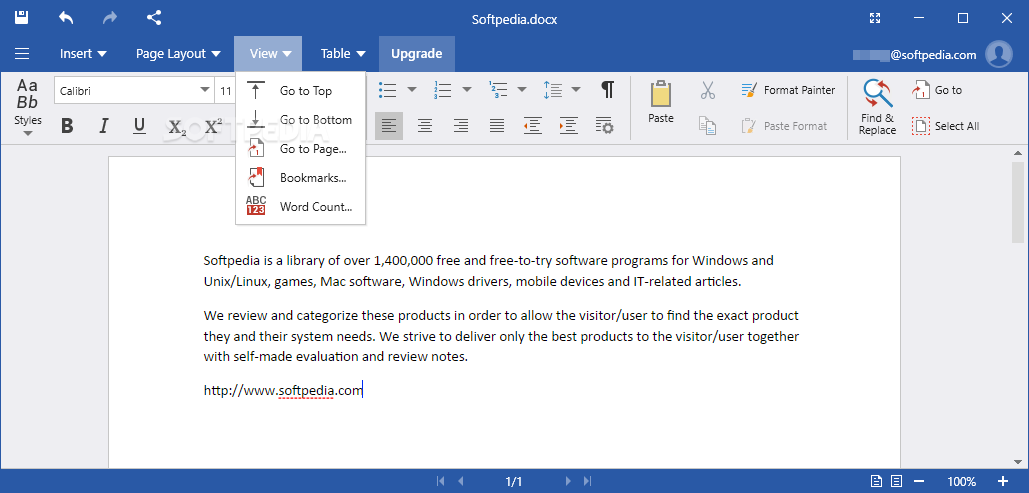
Task: Choose Go to Page...
Action: tap(300, 148)
